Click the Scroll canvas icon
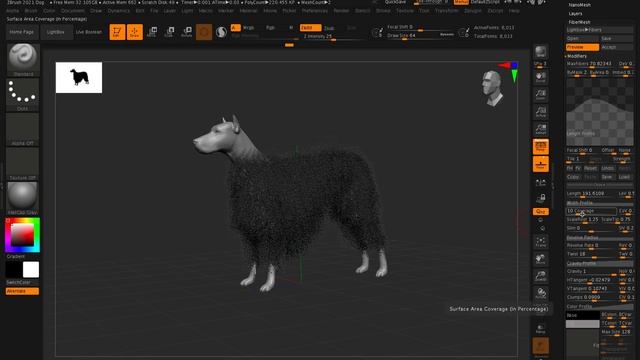 pos(540,77)
